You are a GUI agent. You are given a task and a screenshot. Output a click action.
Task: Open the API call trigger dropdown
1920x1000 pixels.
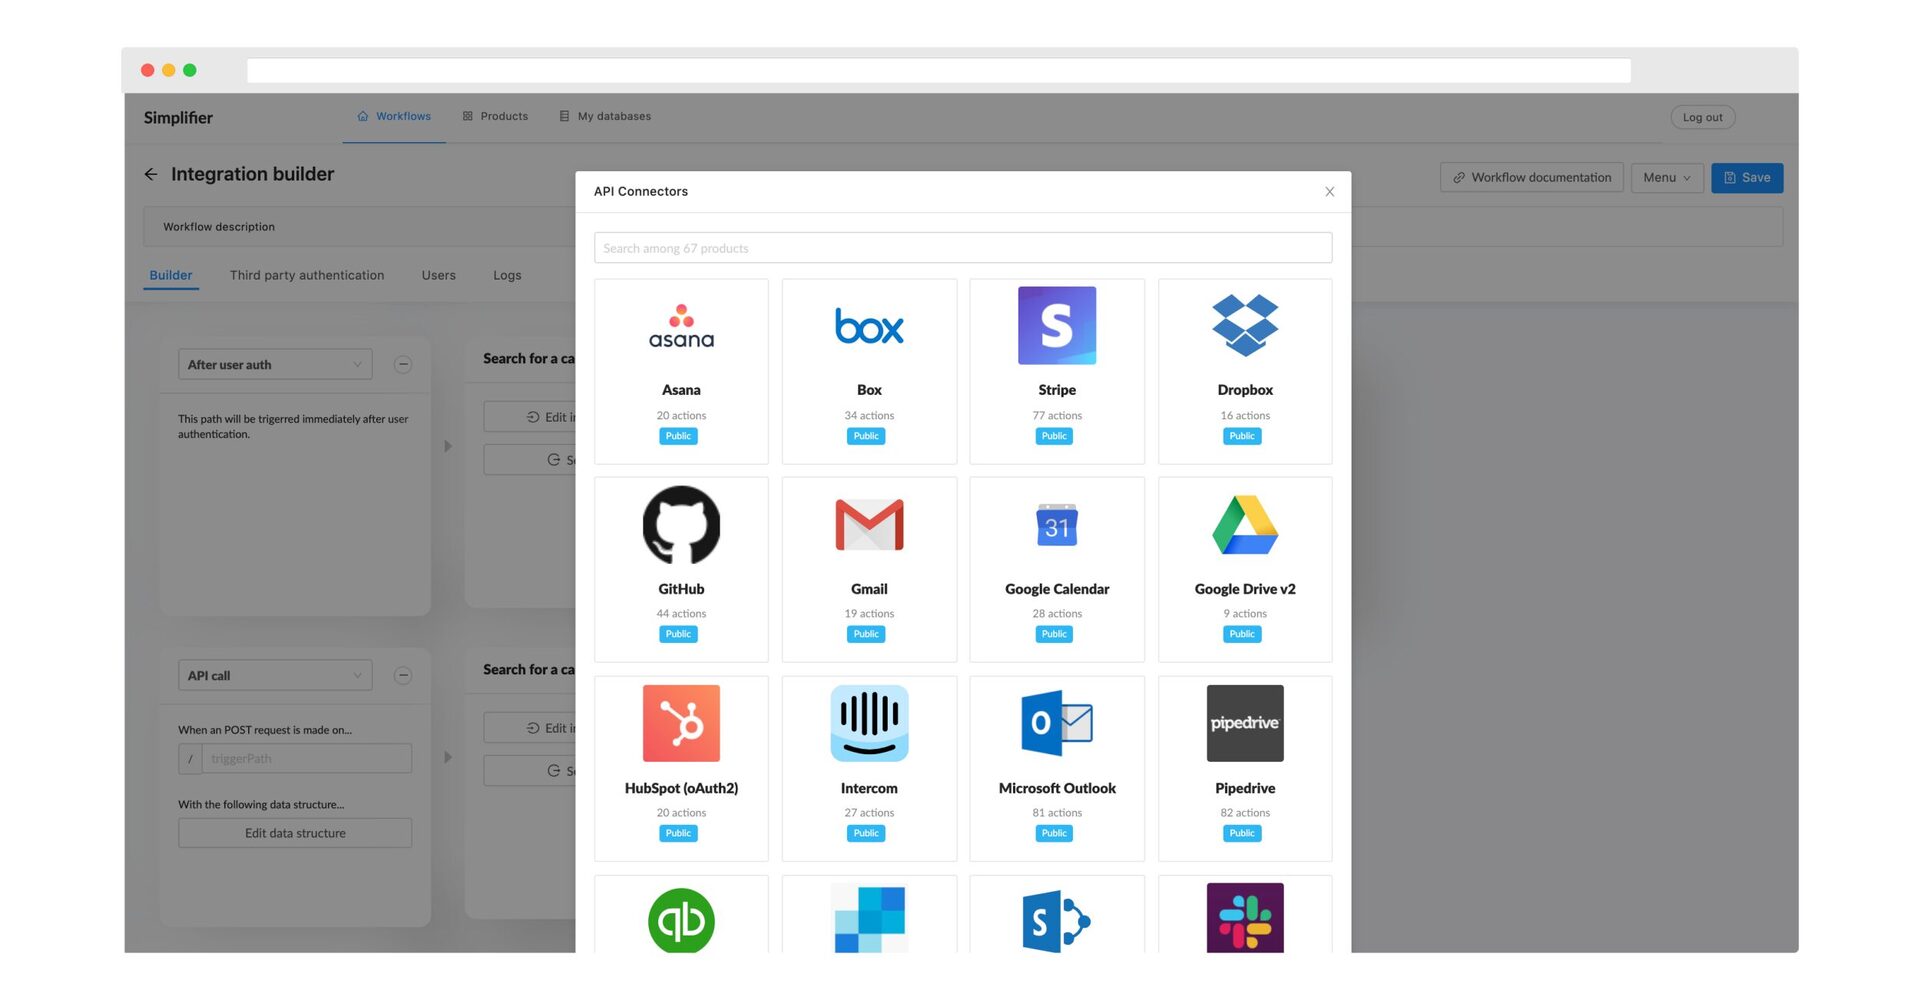coord(275,675)
